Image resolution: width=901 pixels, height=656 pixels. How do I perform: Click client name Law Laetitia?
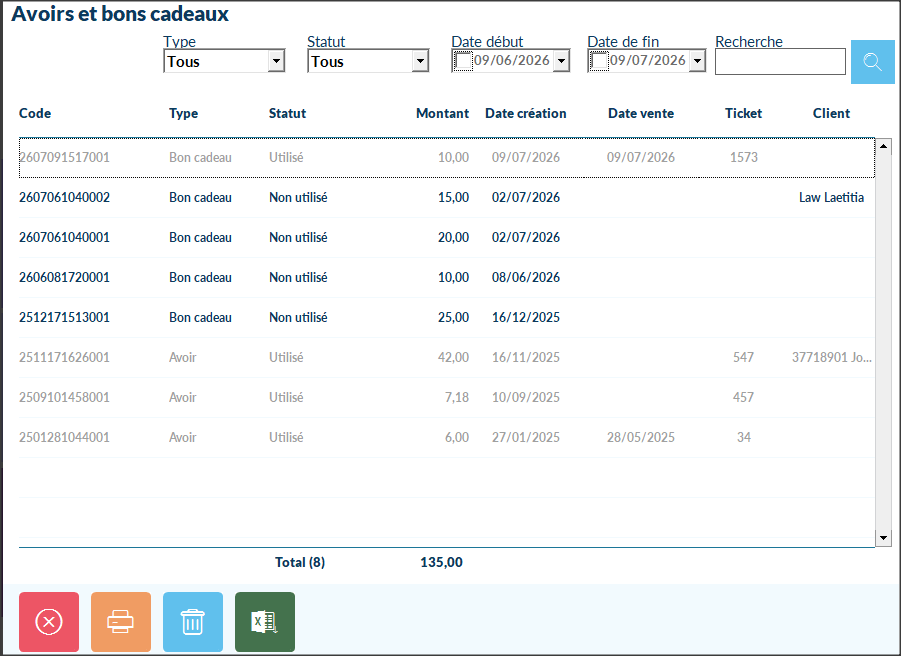[831, 198]
